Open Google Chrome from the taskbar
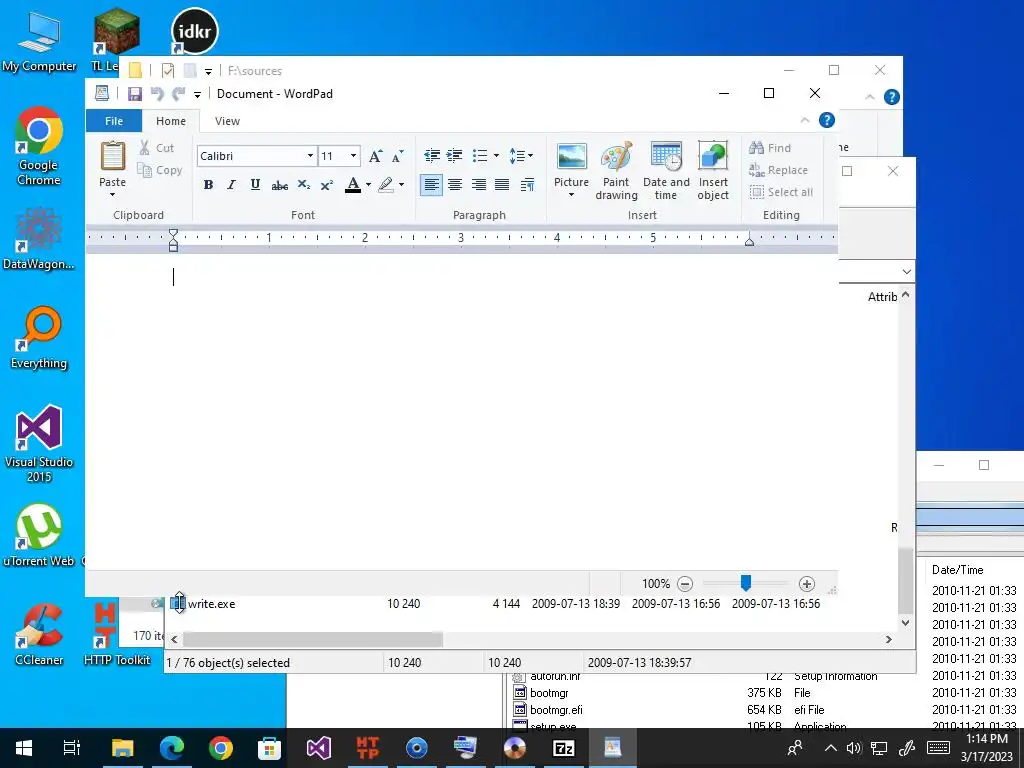 pos(221,748)
